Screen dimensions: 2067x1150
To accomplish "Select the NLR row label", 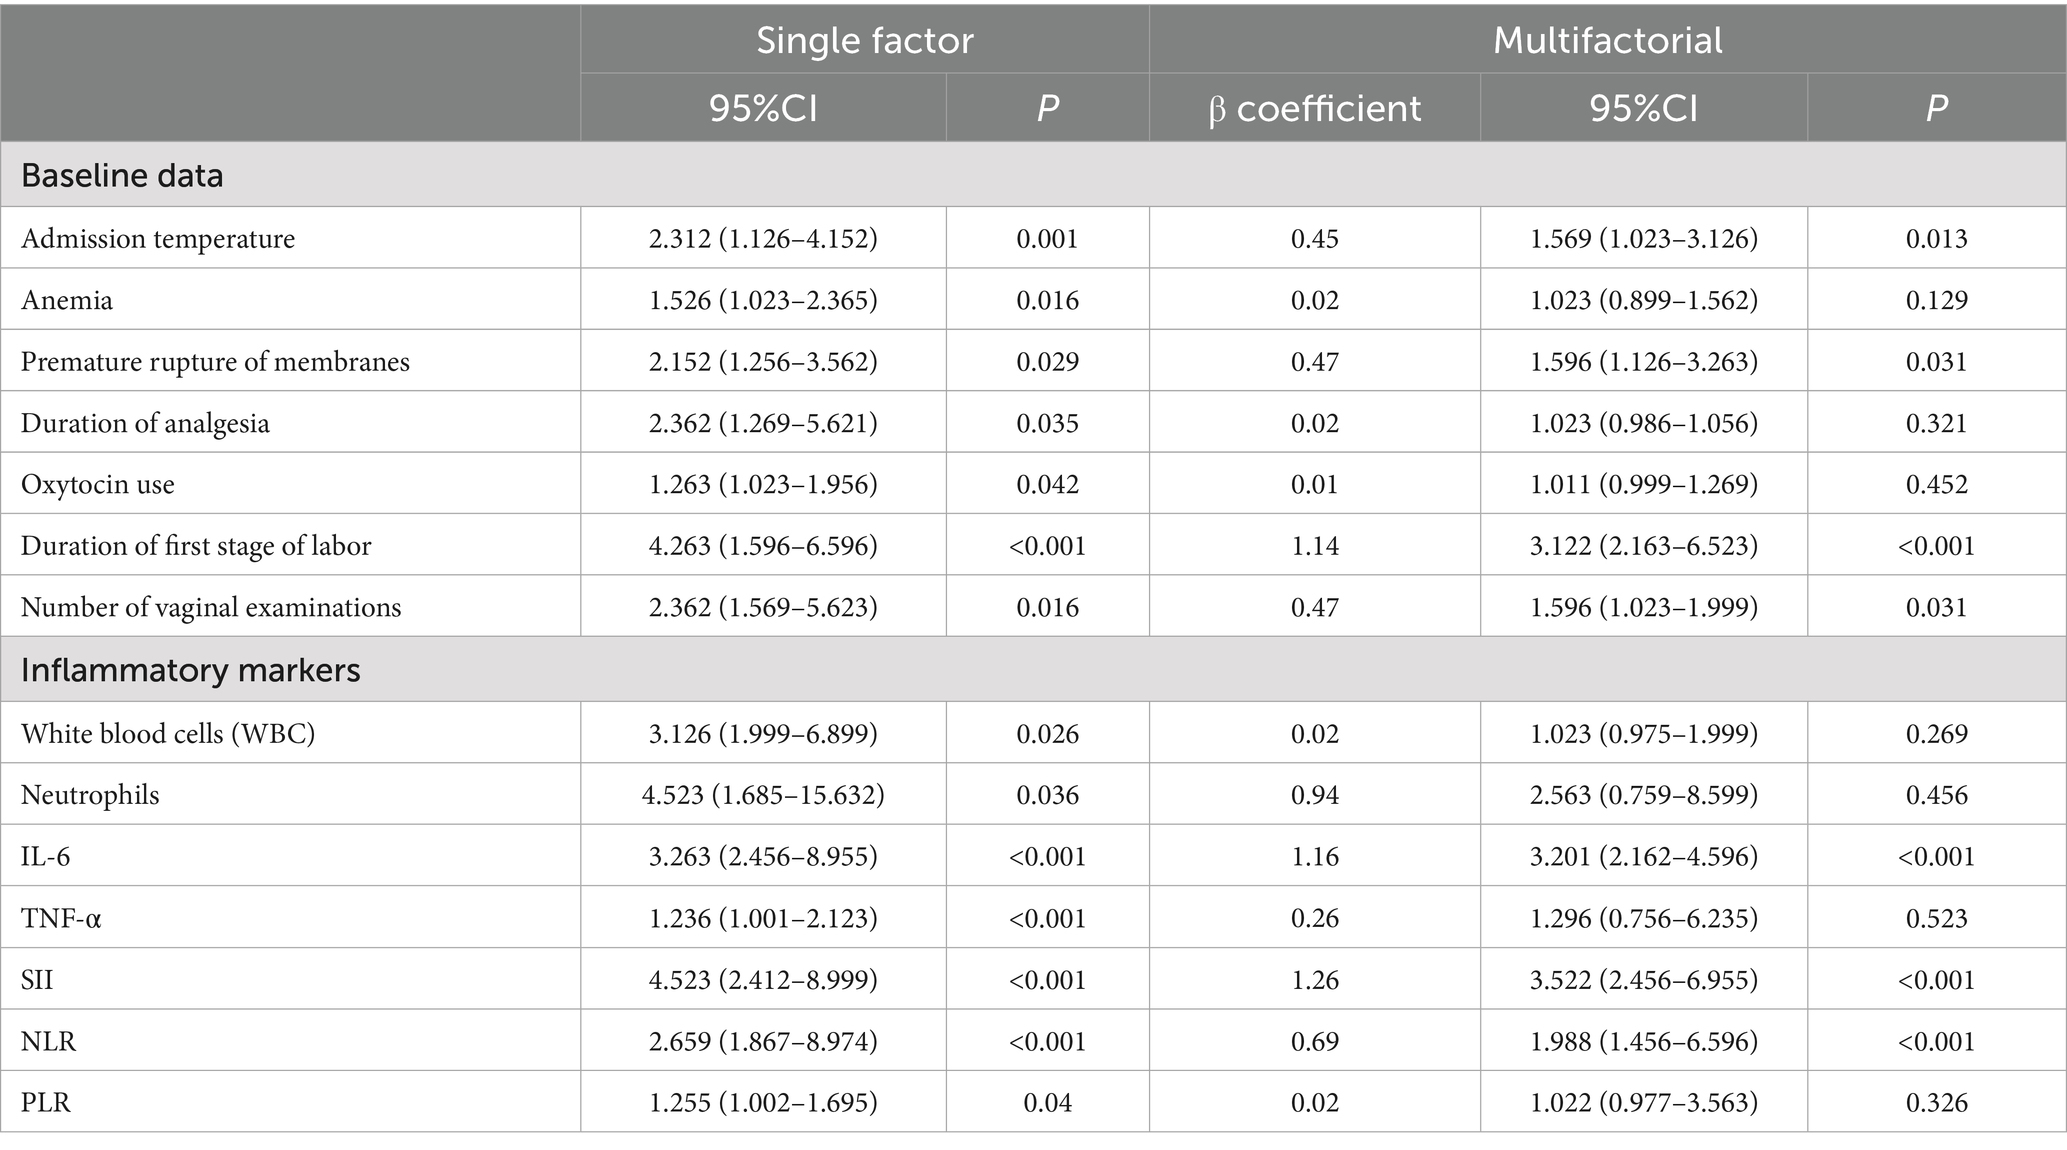I will [x=48, y=1041].
